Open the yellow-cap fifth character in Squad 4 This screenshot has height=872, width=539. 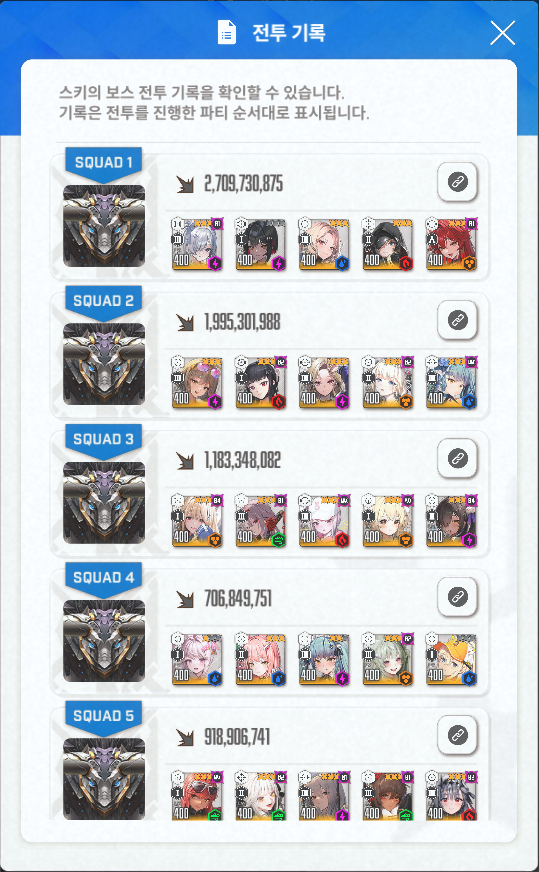coord(451,659)
